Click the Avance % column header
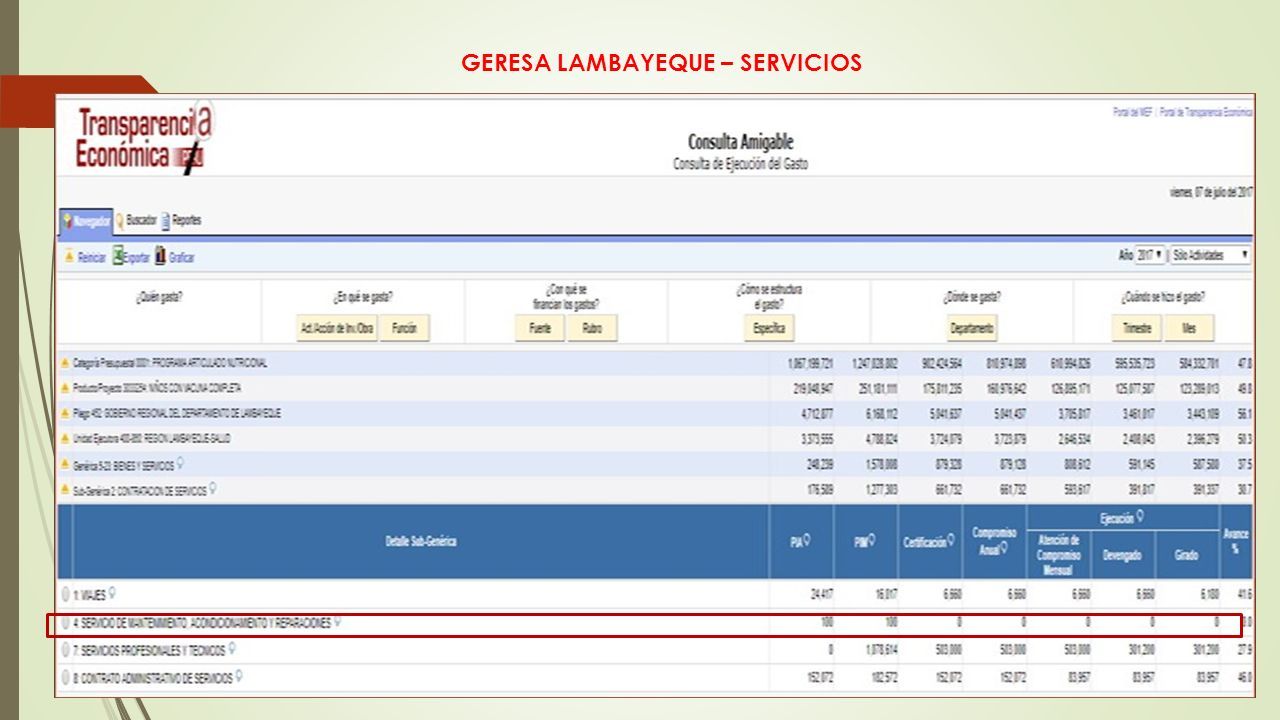The width and height of the screenshot is (1280, 720). pos(1236,541)
